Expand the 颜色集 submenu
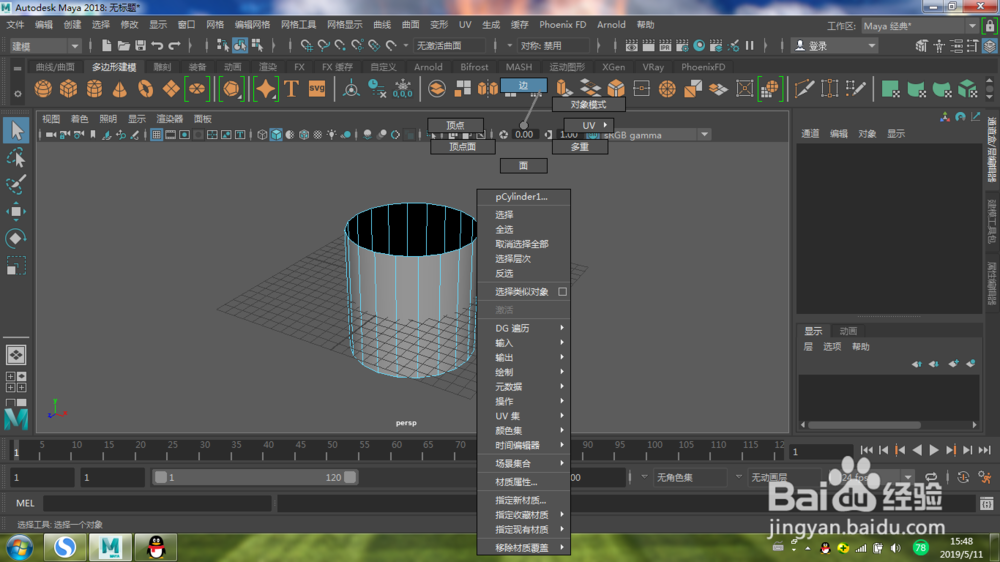Screen dimensions: 1000x562 coord(524,431)
